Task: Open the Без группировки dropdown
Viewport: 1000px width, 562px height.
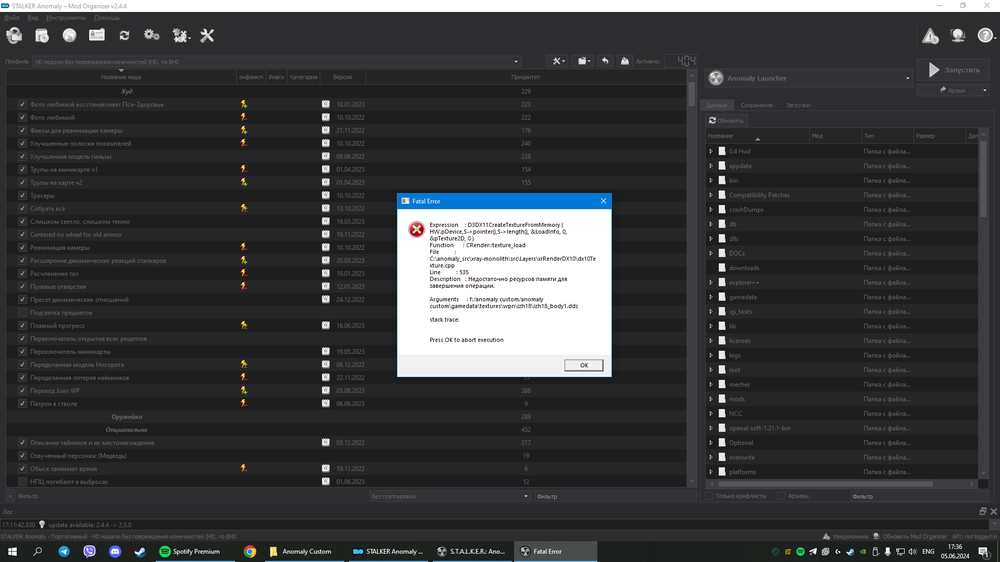Action: (x=450, y=496)
